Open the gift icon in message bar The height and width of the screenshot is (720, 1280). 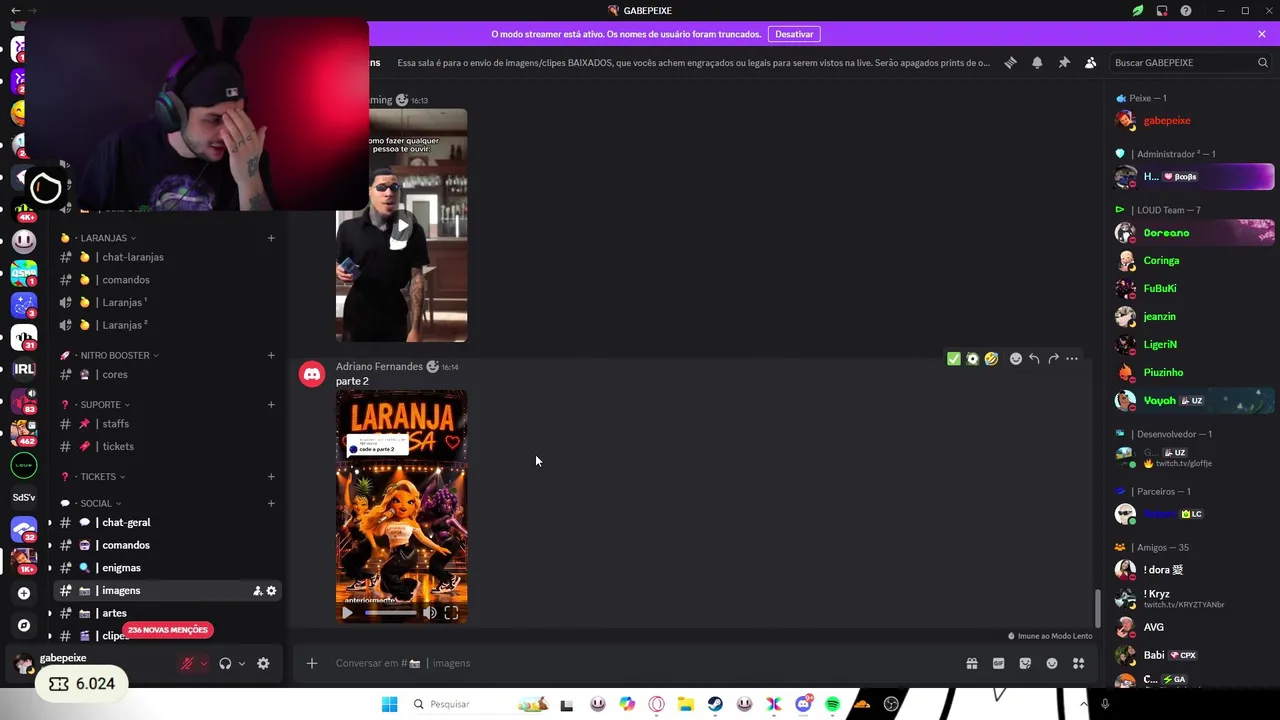pyautogui.click(x=971, y=663)
